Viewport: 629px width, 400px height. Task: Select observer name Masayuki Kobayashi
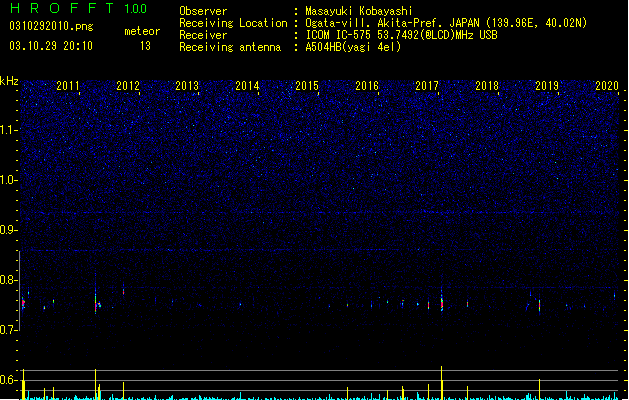(x=359, y=11)
